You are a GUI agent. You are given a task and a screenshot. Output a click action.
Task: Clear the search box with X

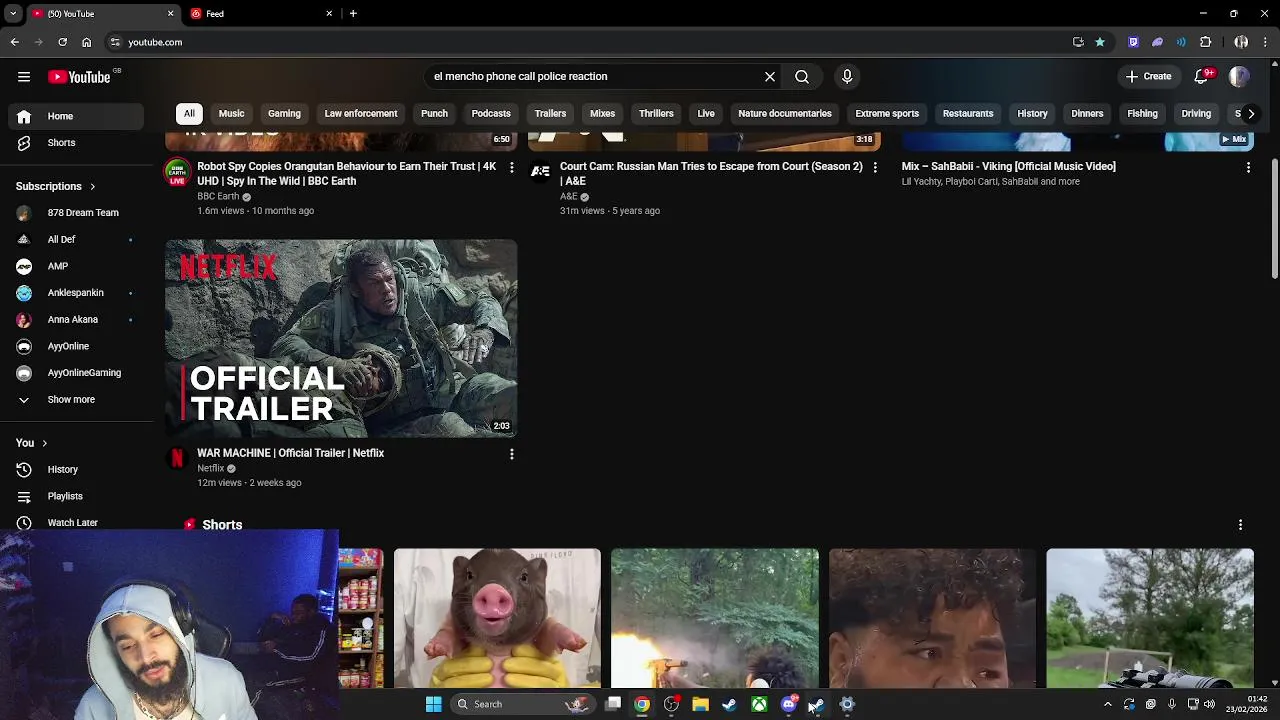(770, 77)
